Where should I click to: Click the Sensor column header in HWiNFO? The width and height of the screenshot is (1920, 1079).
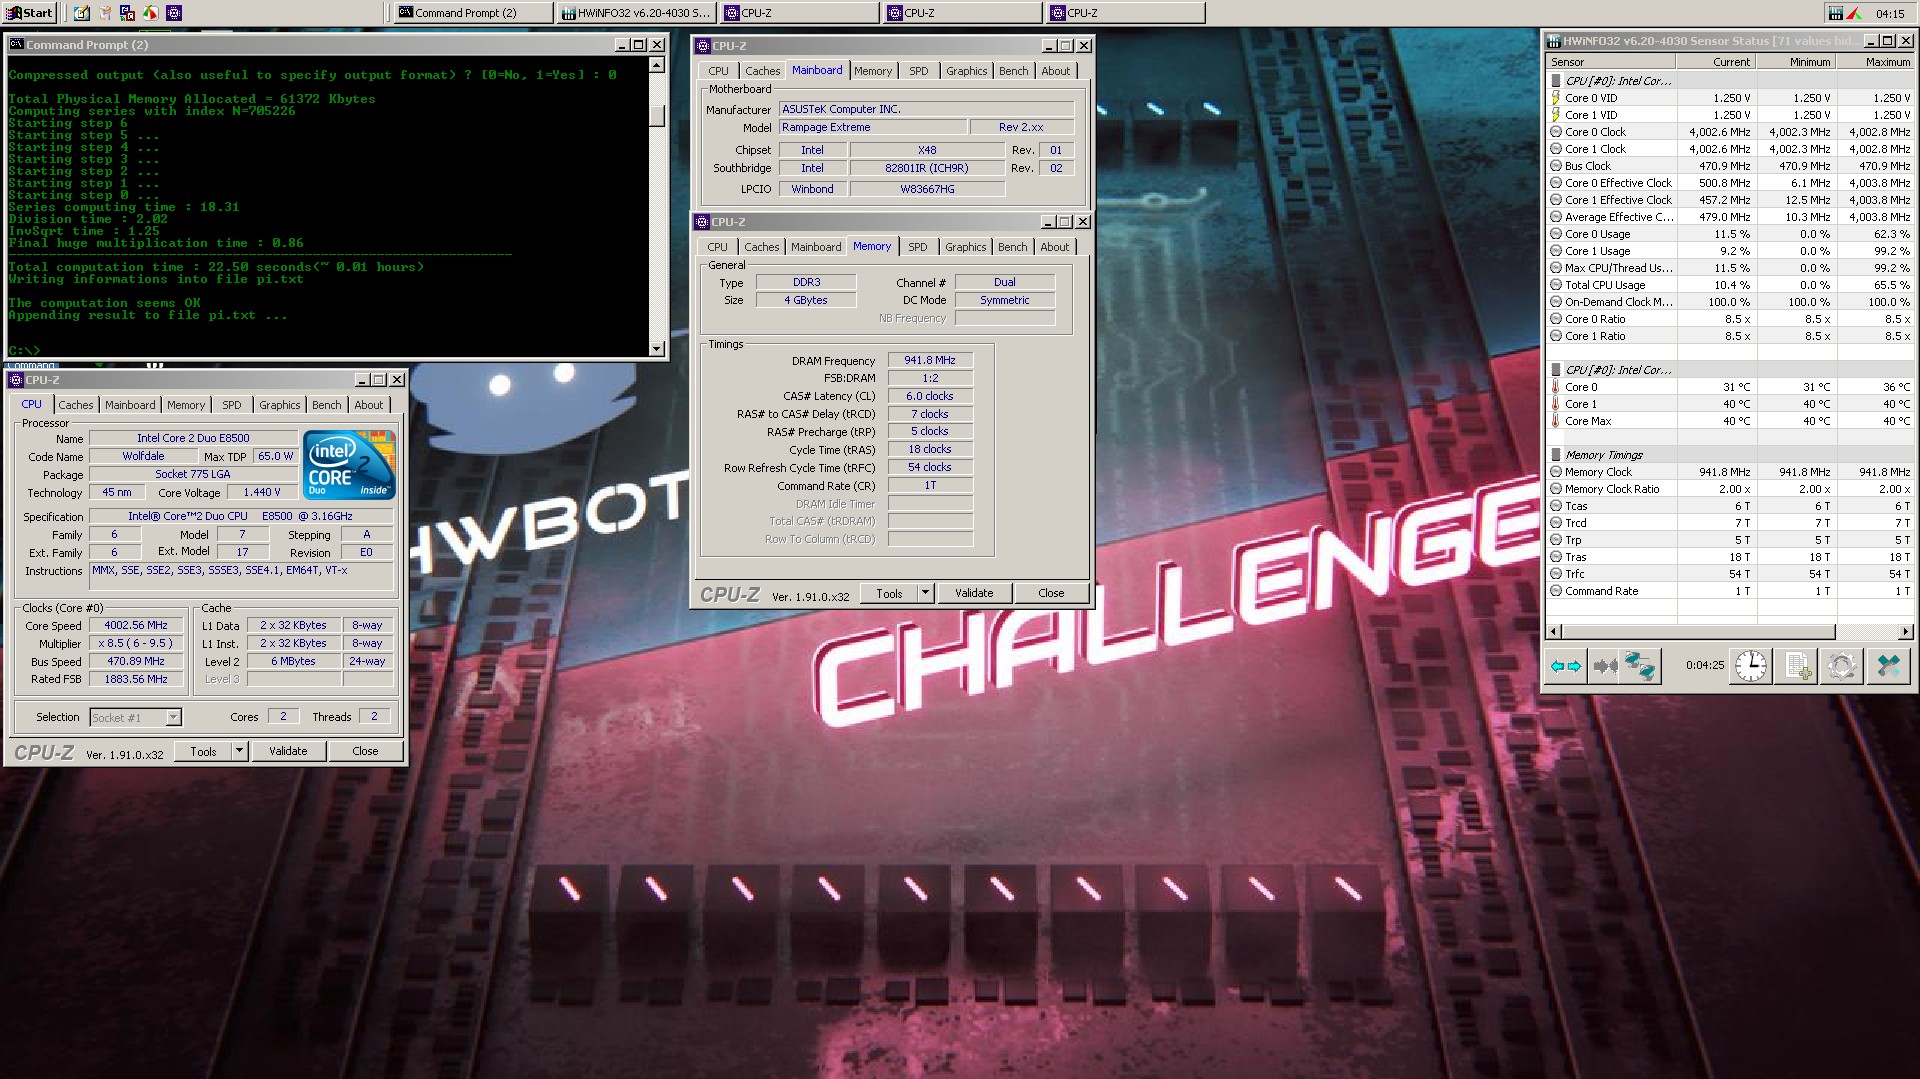pyautogui.click(x=1611, y=62)
